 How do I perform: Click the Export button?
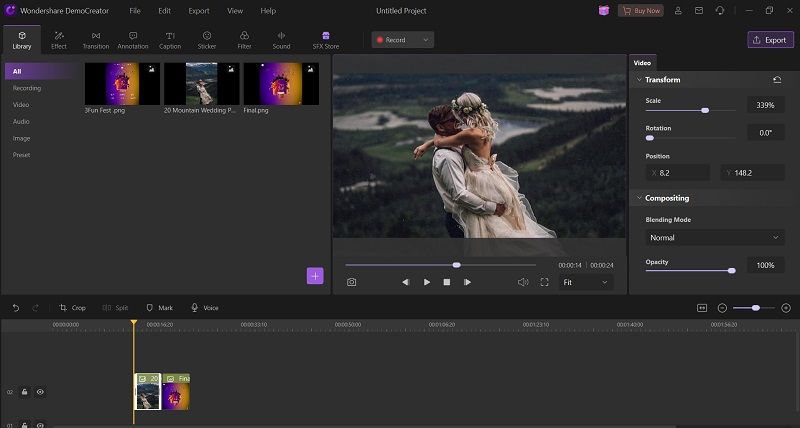tap(770, 40)
